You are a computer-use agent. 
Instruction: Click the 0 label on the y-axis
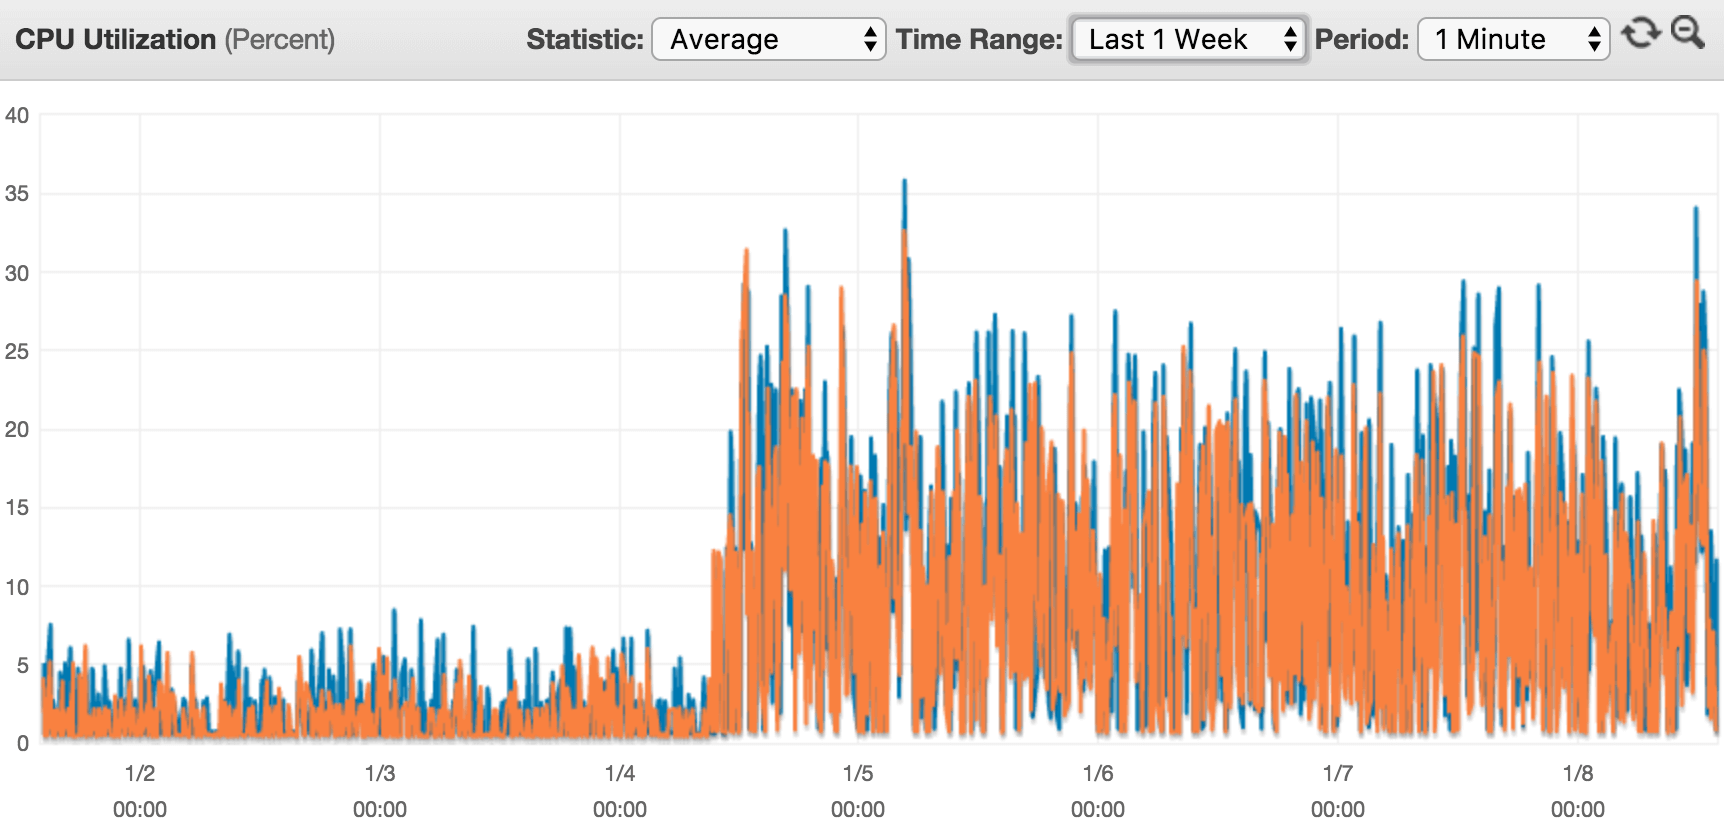pyautogui.click(x=22, y=743)
